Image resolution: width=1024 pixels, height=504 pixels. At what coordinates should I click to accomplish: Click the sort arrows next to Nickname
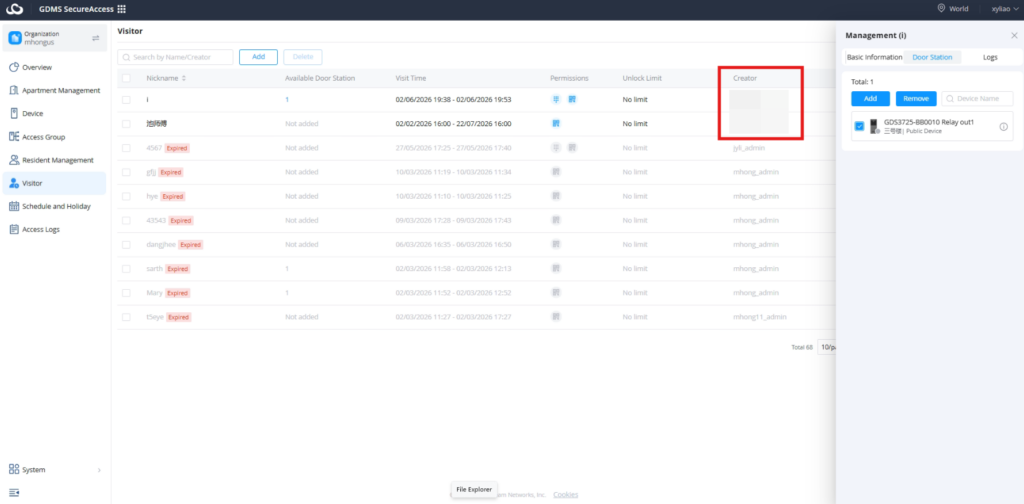(x=184, y=78)
